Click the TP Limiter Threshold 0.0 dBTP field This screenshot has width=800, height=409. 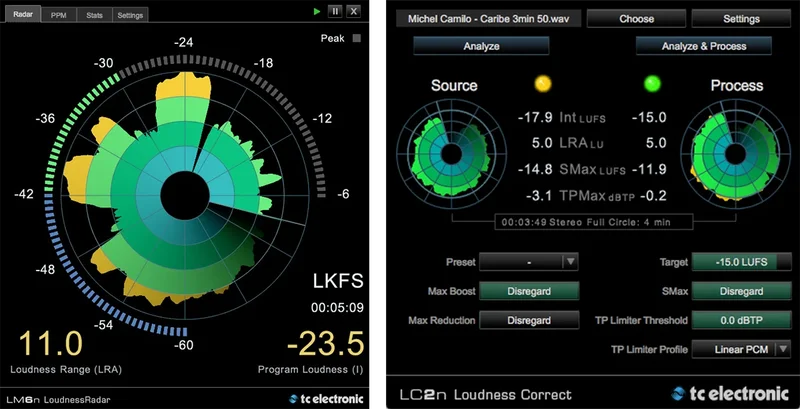741,320
